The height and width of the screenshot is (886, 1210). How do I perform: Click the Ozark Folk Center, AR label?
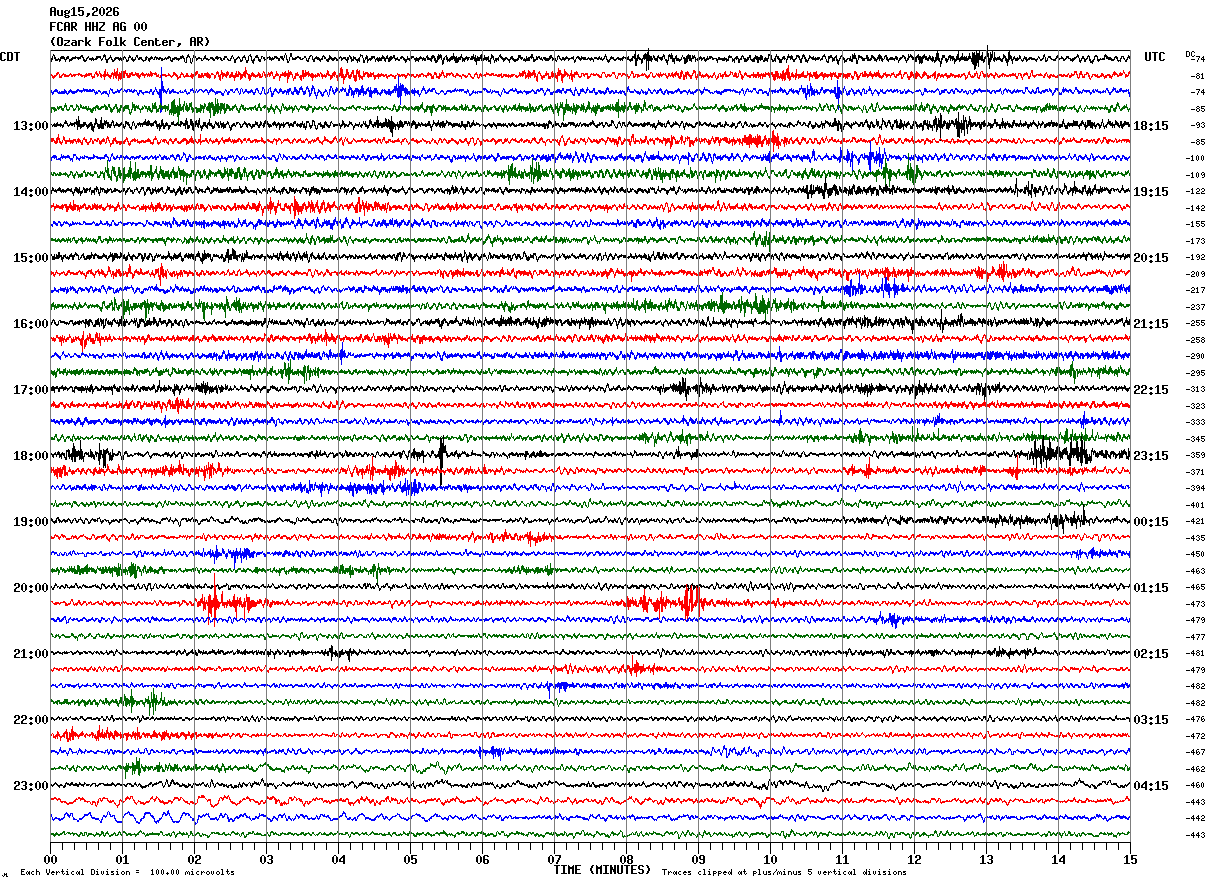tap(130, 42)
